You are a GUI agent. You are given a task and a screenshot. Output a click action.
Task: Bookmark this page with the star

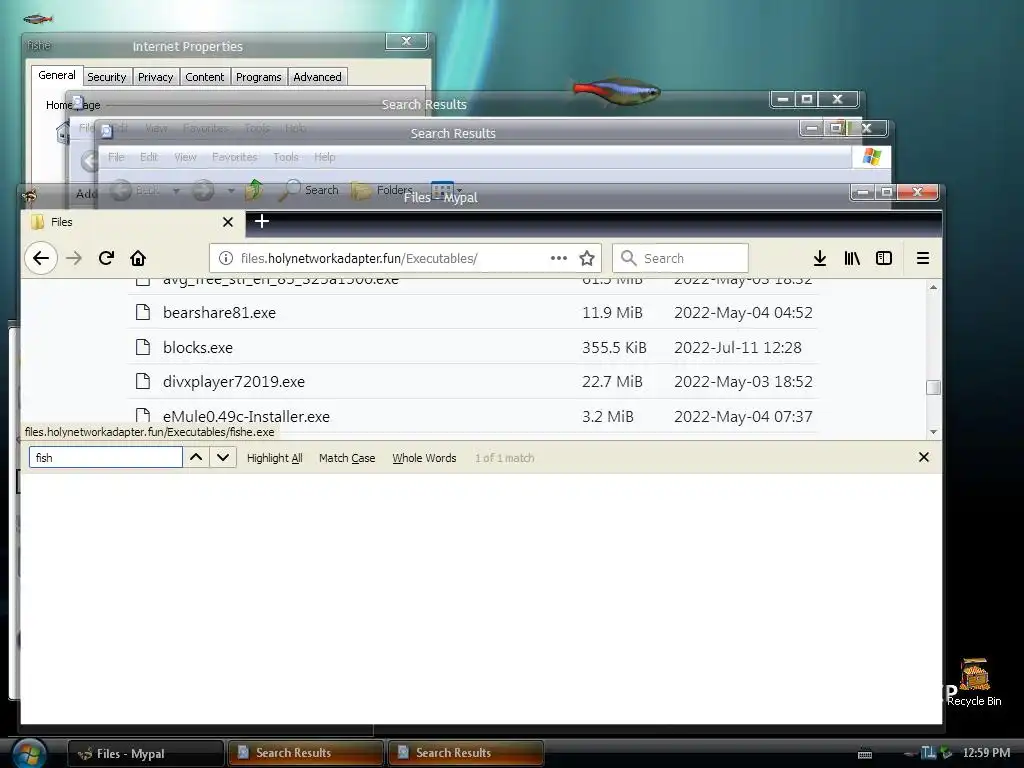(587, 258)
